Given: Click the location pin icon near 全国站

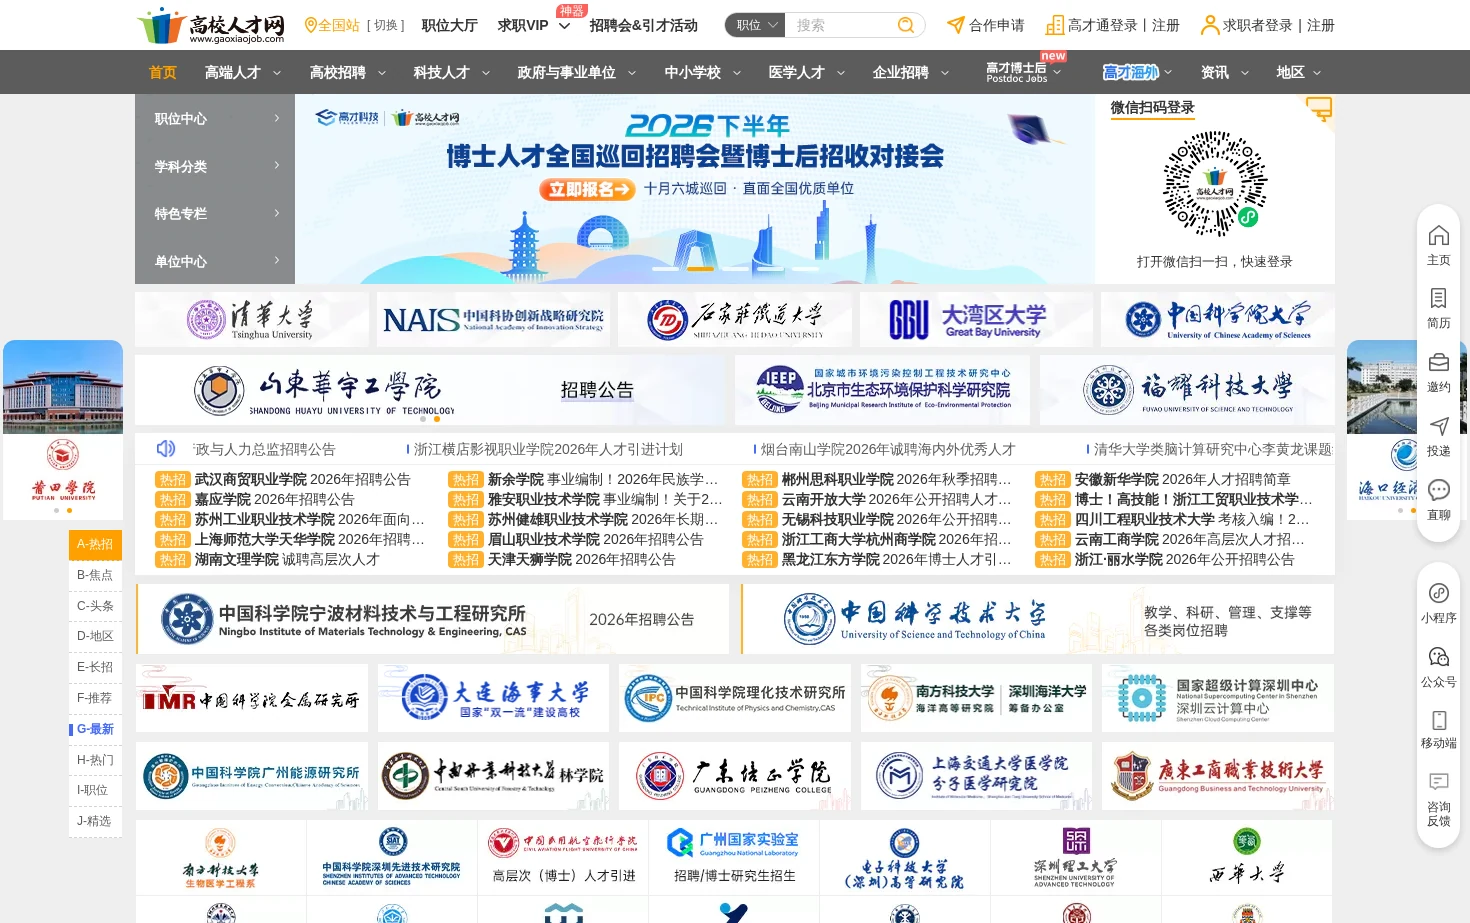Looking at the screenshot, I should point(310,25).
